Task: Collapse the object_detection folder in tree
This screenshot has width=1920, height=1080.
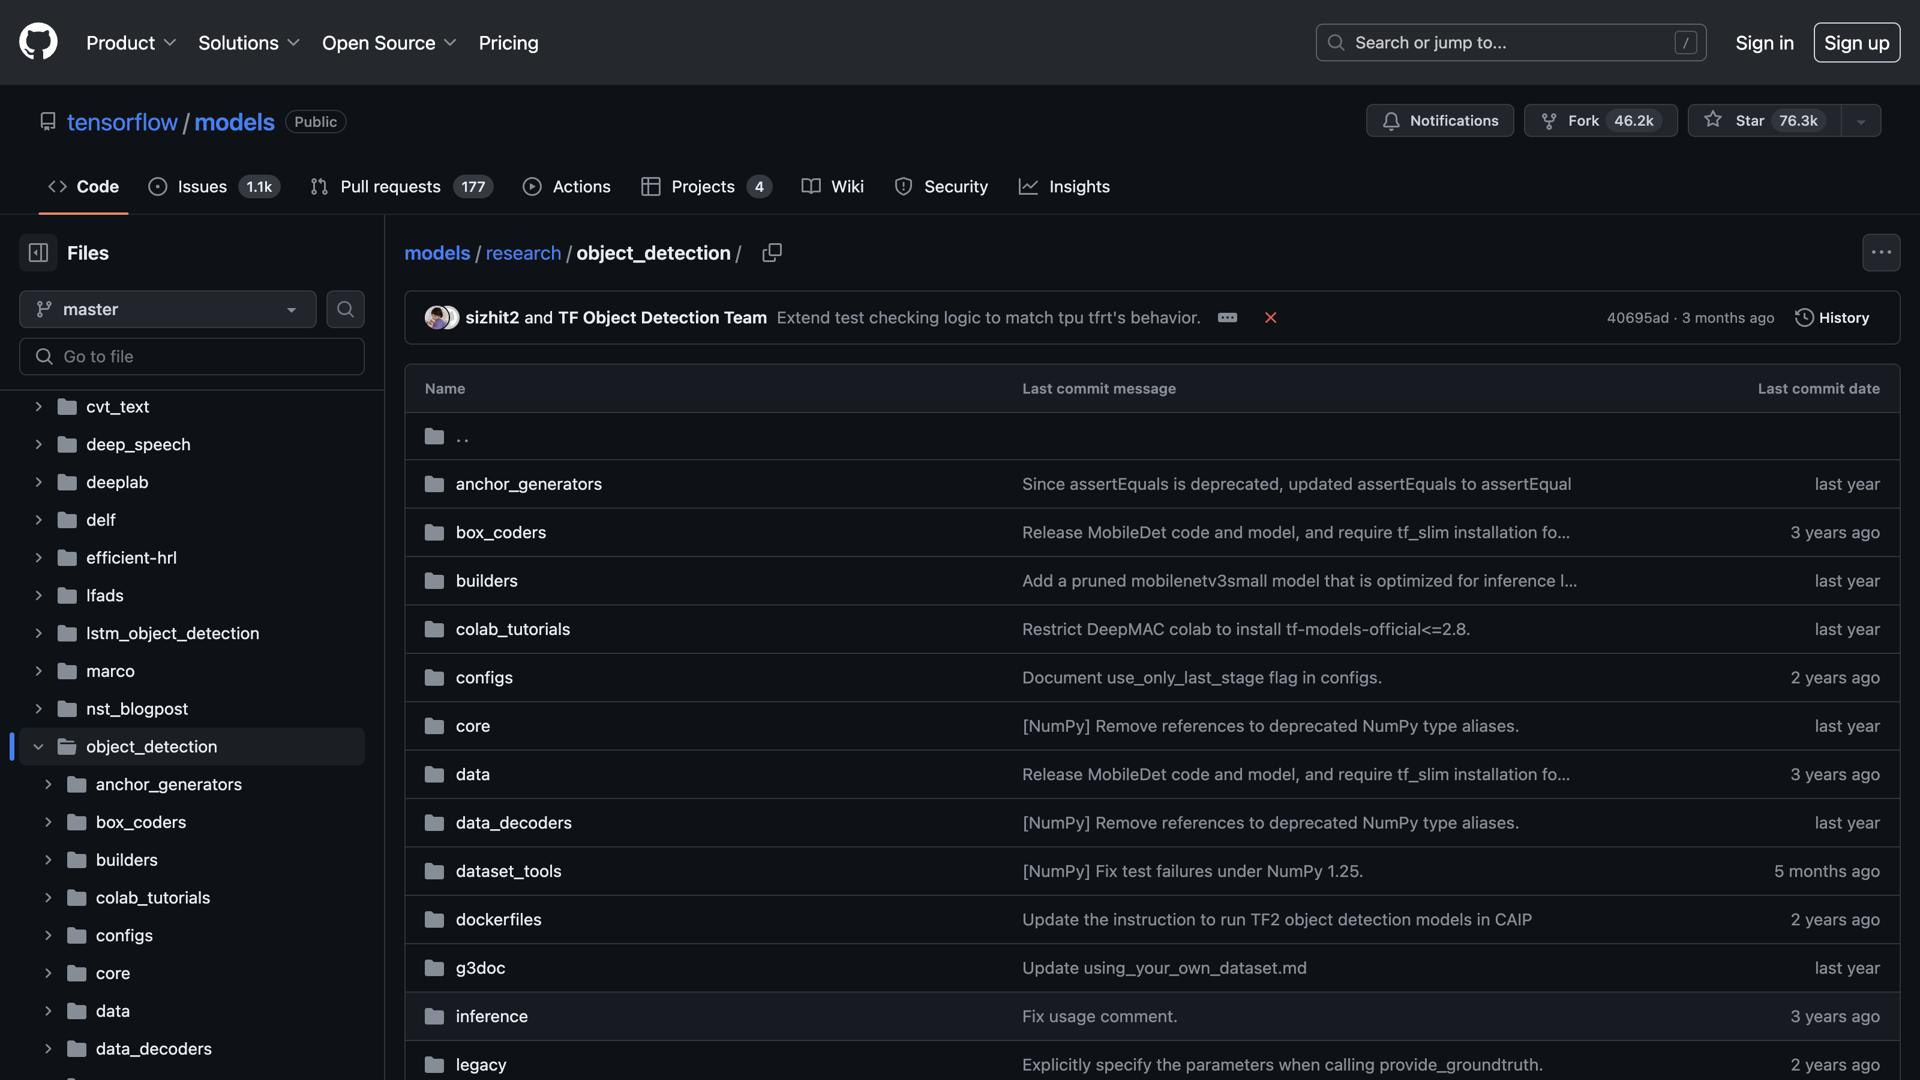Action: (x=38, y=747)
